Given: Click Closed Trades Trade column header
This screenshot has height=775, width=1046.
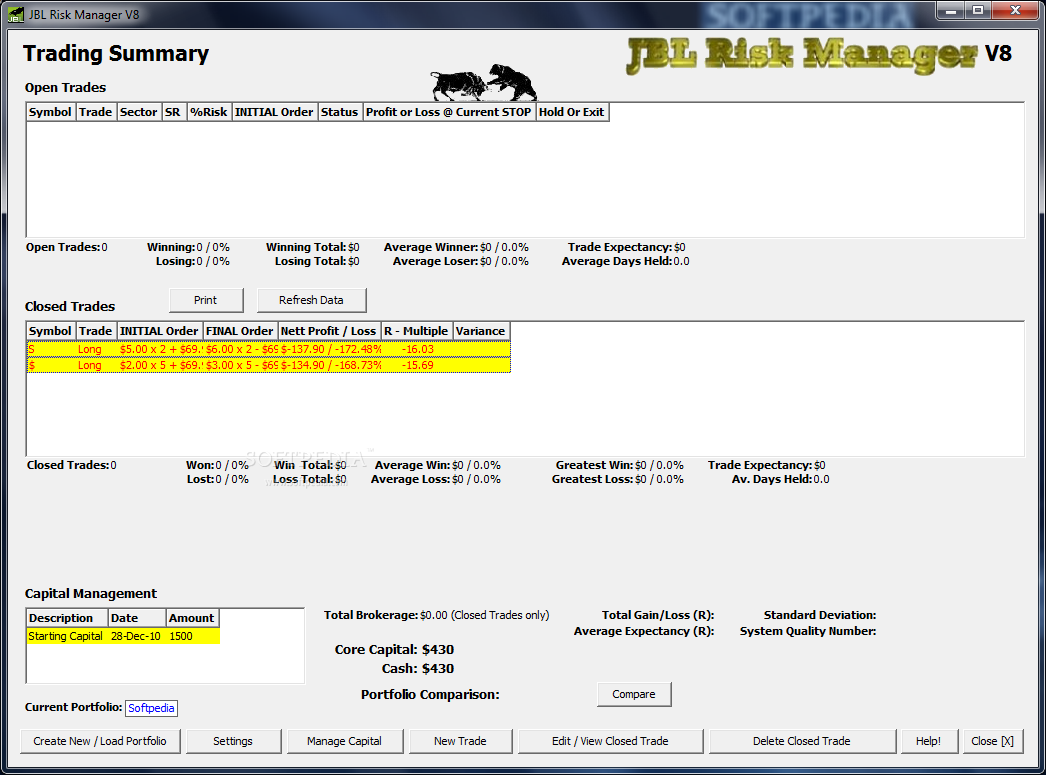Looking at the screenshot, I should click(x=96, y=331).
